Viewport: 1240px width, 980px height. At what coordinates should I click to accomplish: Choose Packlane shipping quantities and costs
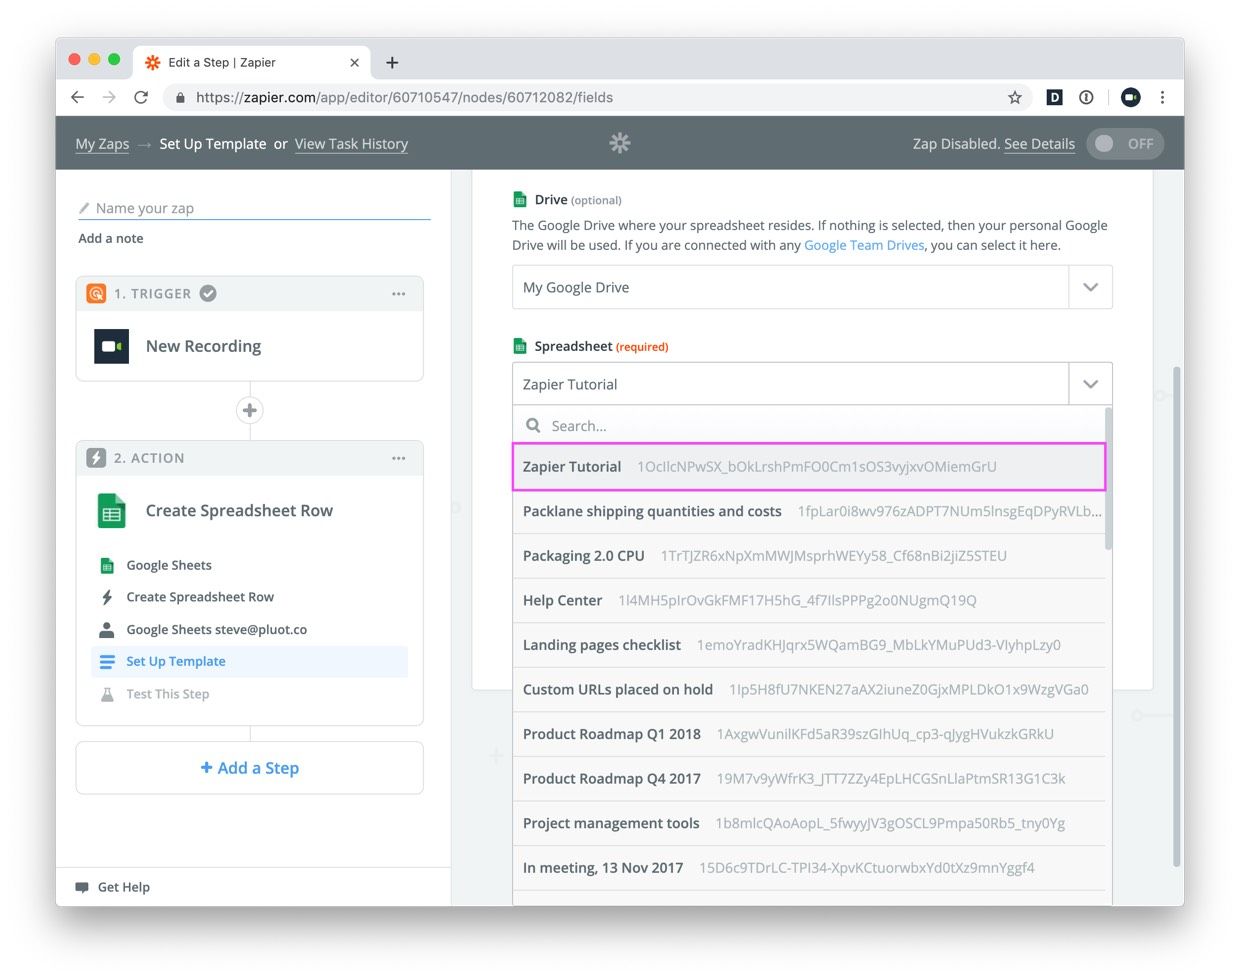click(x=809, y=511)
